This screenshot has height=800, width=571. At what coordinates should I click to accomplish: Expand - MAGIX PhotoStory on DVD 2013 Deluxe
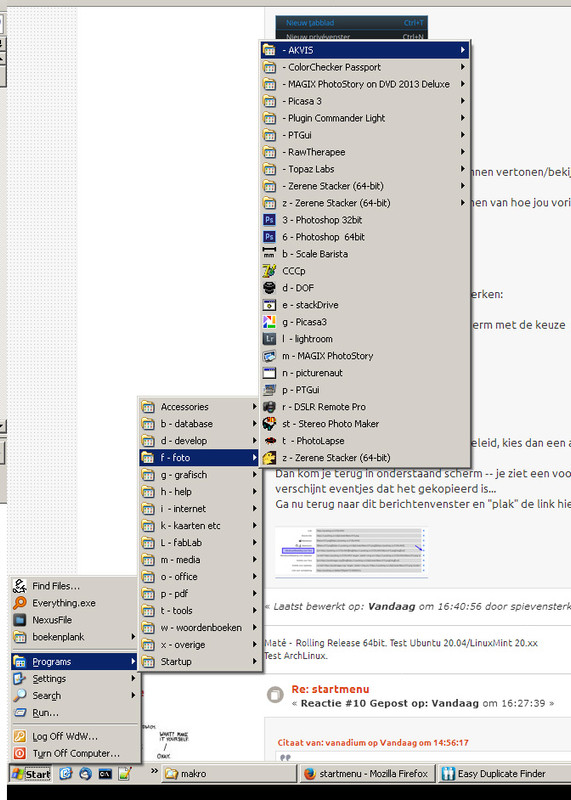click(365, 84)
